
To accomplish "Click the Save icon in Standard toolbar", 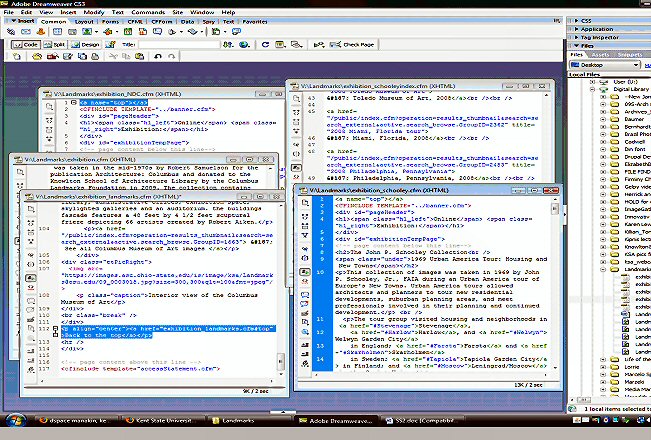I will (x=68, y=56).
